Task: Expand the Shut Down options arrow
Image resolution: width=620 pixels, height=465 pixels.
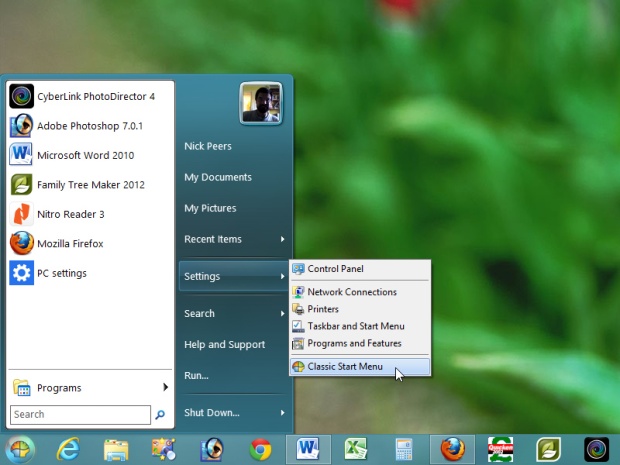Action: coord(282,413)
